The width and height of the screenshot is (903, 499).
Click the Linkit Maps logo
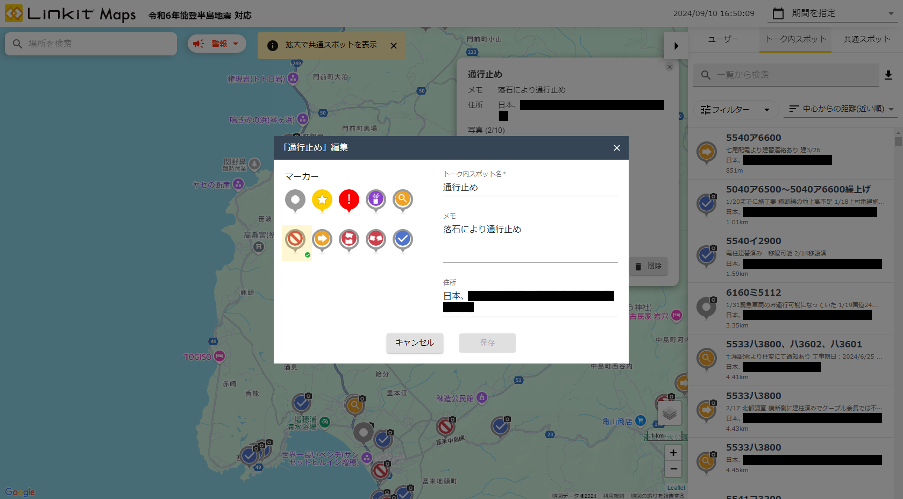[x=70, y=14]
